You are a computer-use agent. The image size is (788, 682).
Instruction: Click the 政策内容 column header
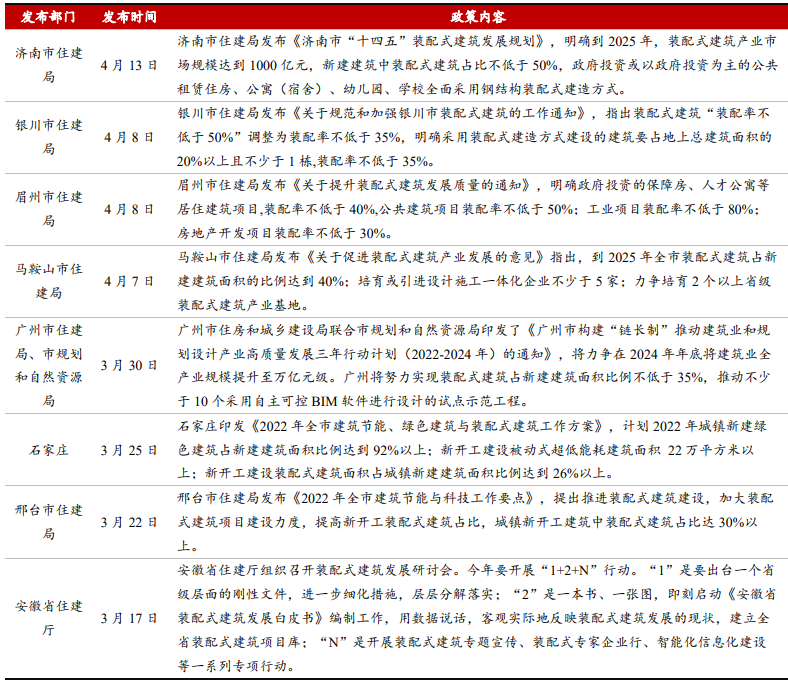477,17
